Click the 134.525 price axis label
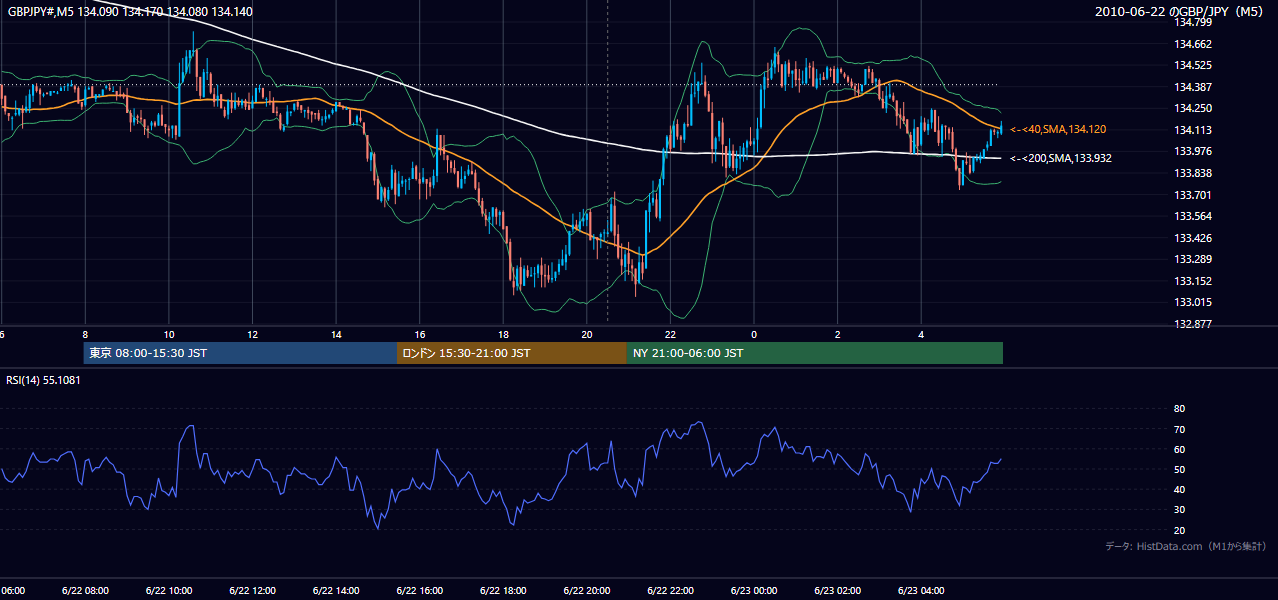The height and width of the screenshot is (600, 1278). [1191, 65]
